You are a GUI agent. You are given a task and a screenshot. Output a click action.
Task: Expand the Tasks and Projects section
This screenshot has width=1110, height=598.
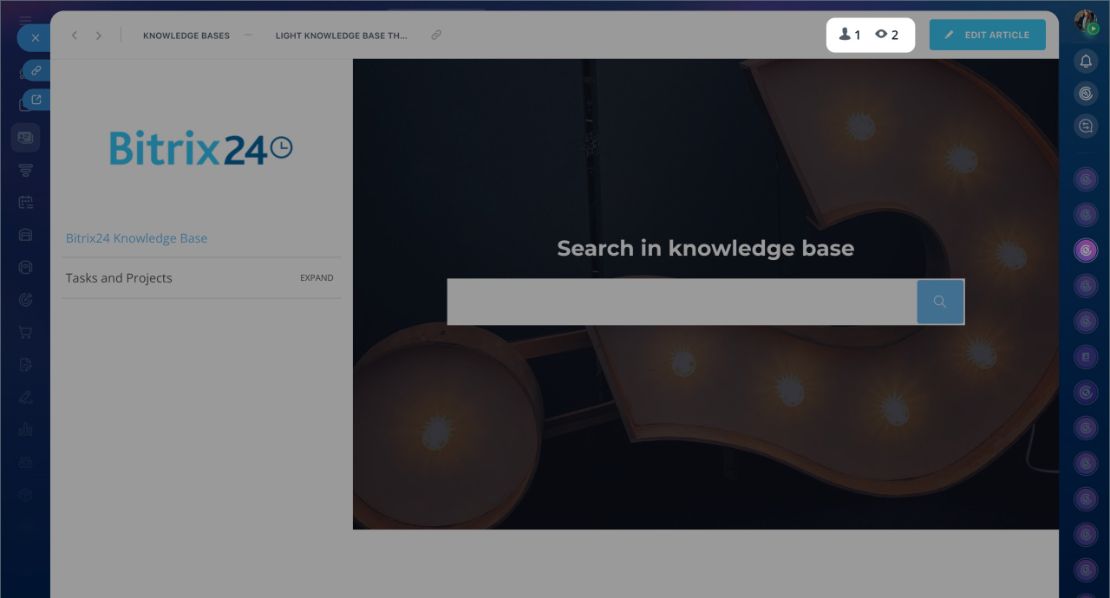(x=316, y=278)
